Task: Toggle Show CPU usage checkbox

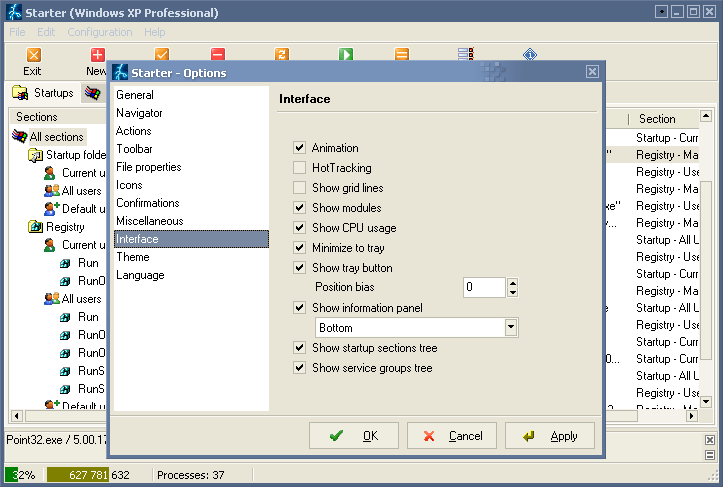Action: pos(300,227)
